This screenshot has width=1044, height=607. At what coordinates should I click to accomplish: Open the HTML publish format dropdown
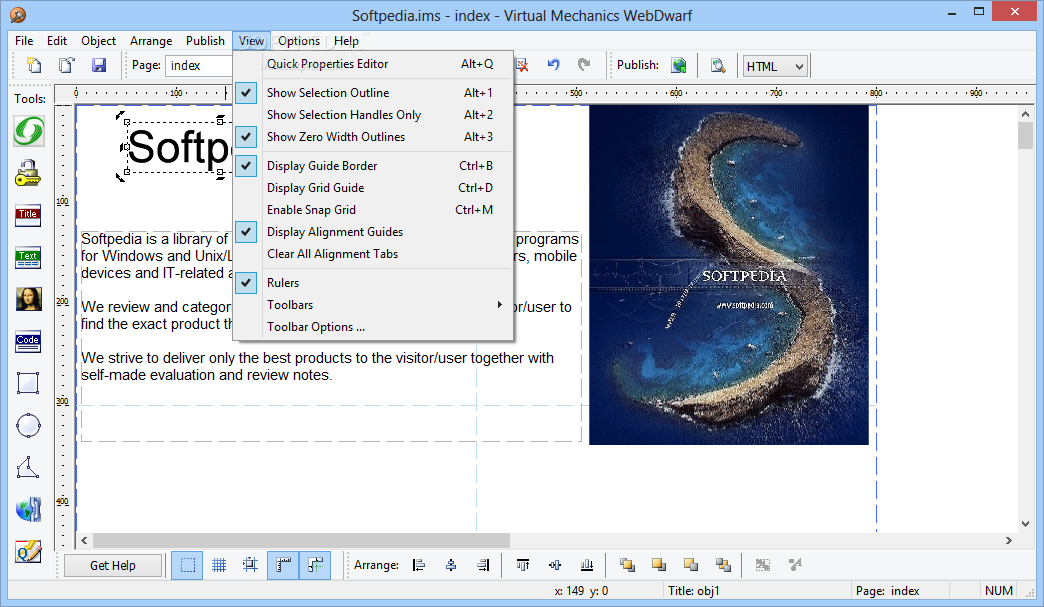coord(775,66)
